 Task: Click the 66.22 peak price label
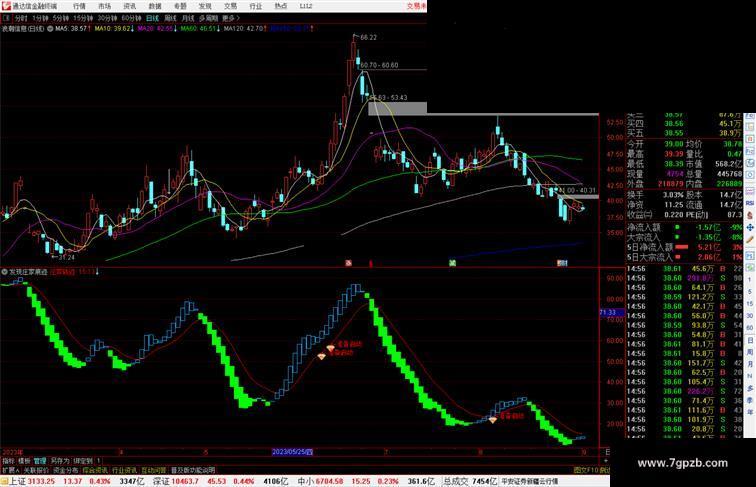368,37
